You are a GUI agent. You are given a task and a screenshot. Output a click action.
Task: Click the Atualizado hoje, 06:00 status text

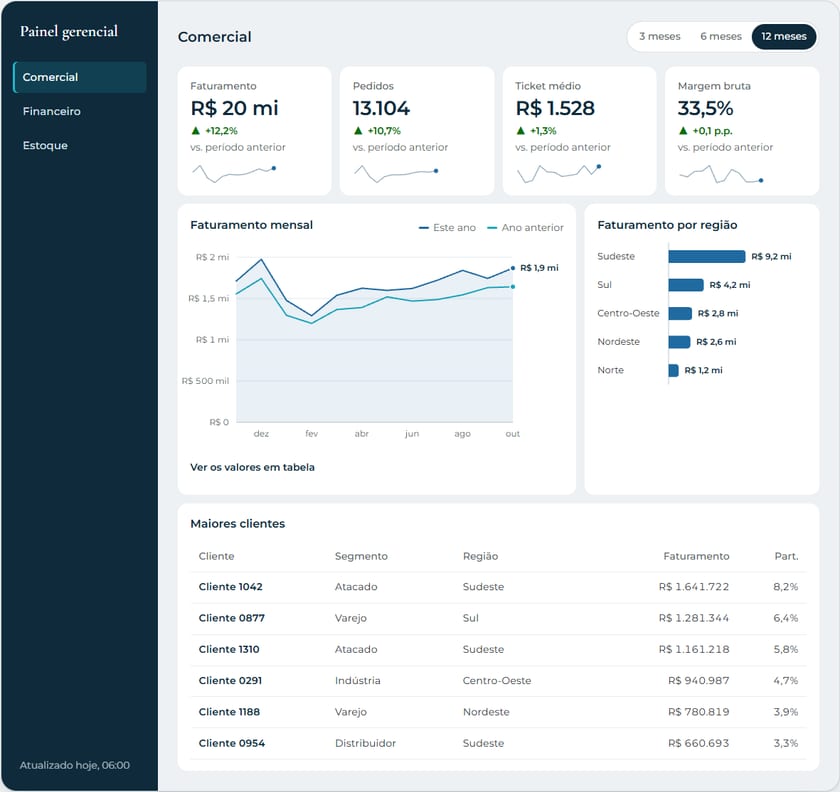click(x=74, y=765)
